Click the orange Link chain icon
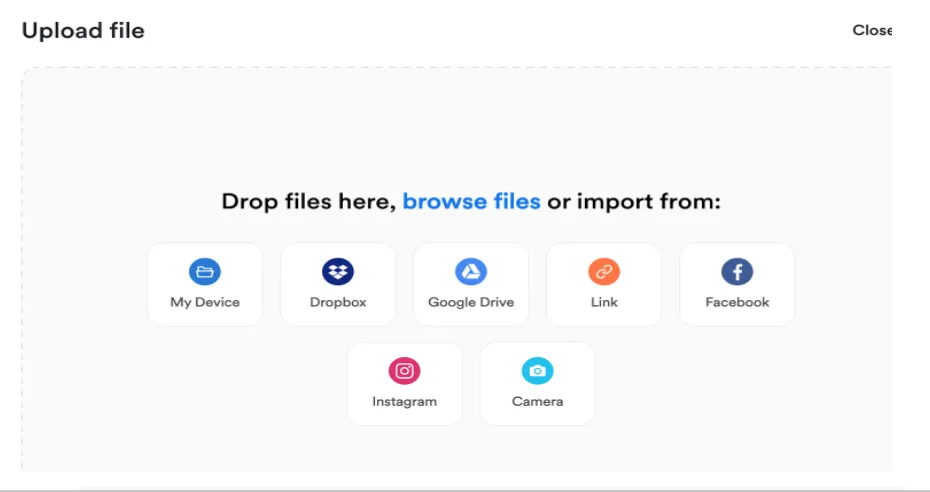The image size is (930, 492). [x=604, y=272]
